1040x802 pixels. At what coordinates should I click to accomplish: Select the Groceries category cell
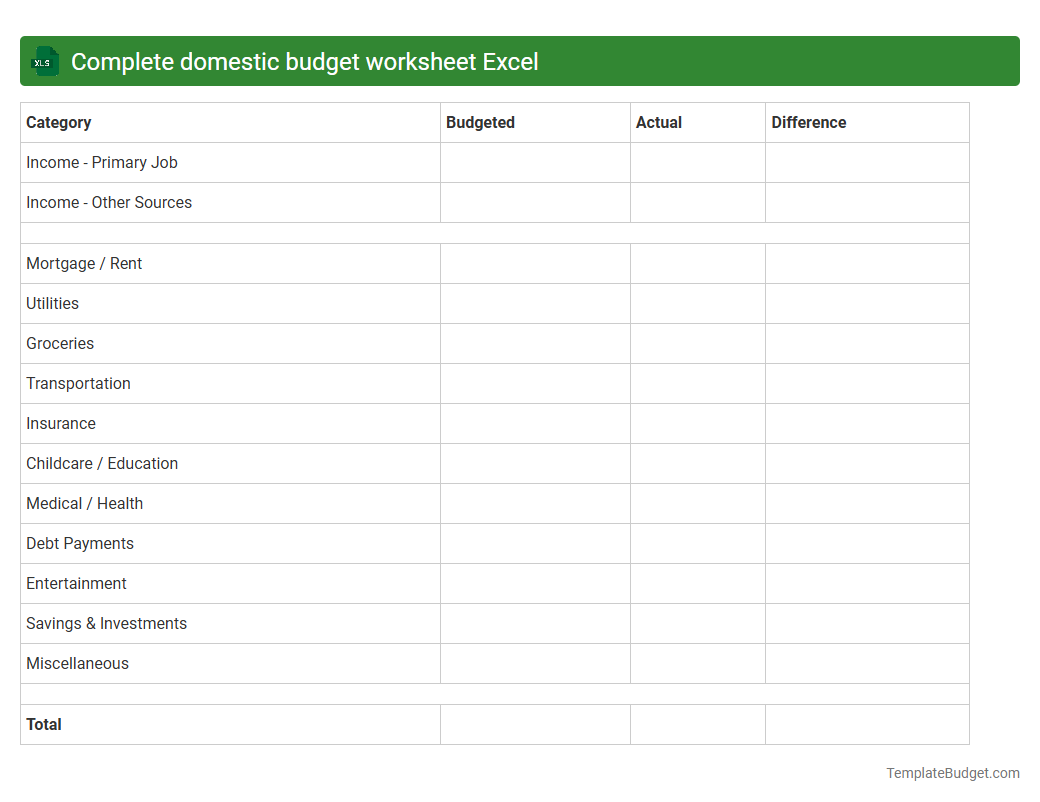point(60,343)
